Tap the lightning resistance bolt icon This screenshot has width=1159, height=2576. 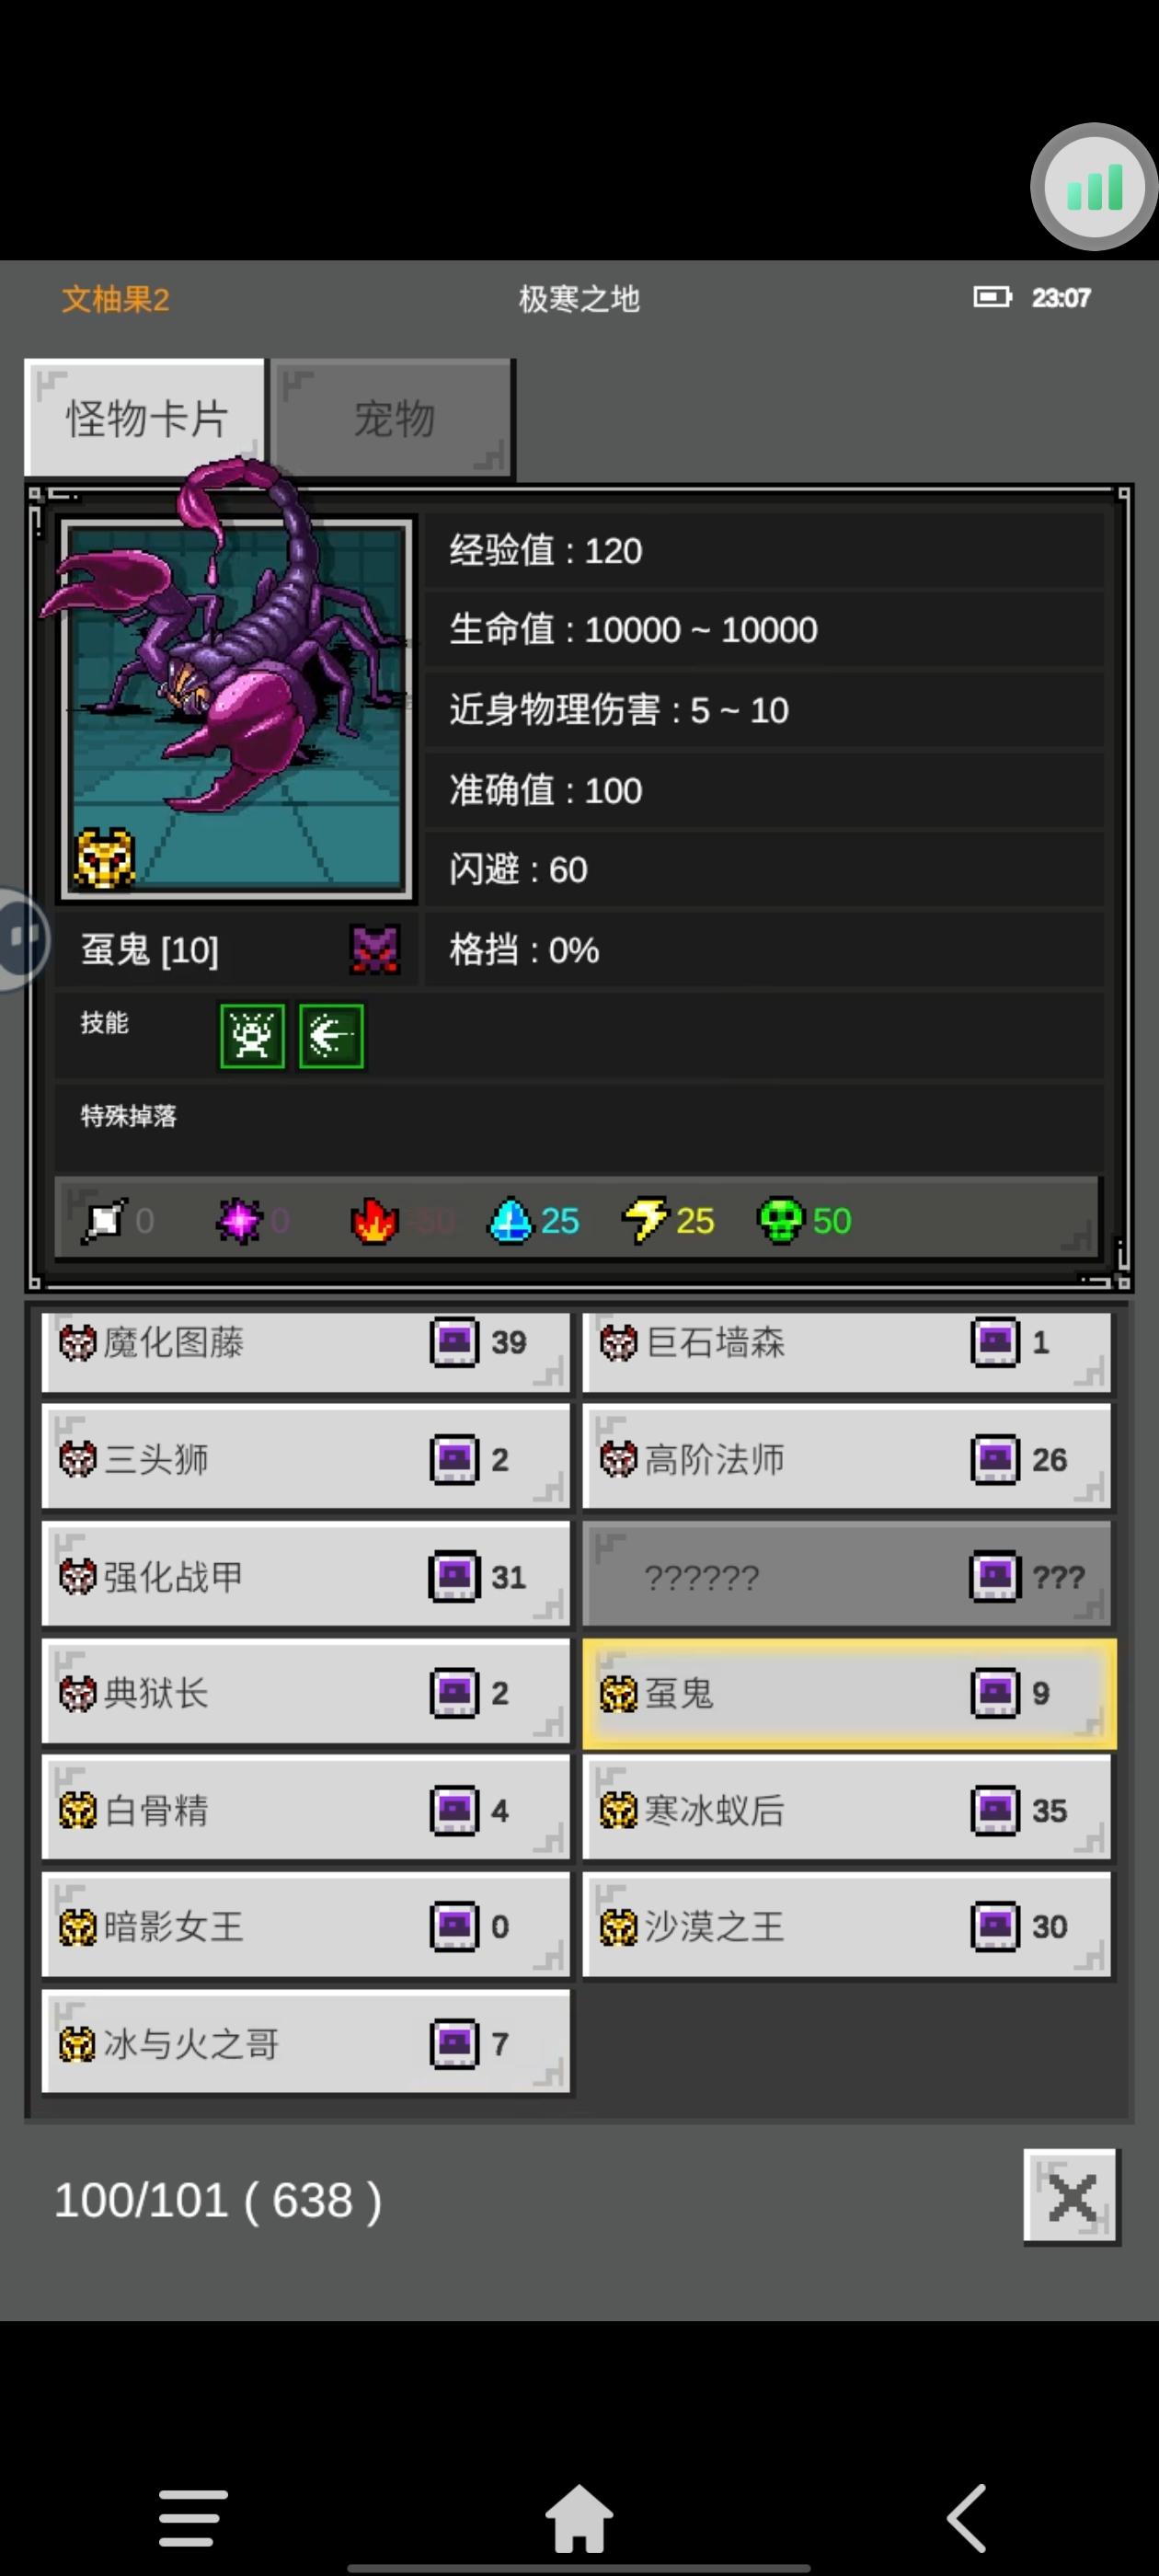[x=645, y=1220]
